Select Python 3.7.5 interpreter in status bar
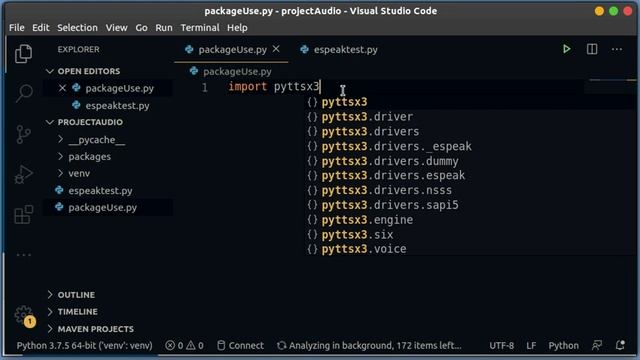This screenshot has width=640, height=360. (x=84, y=345)
